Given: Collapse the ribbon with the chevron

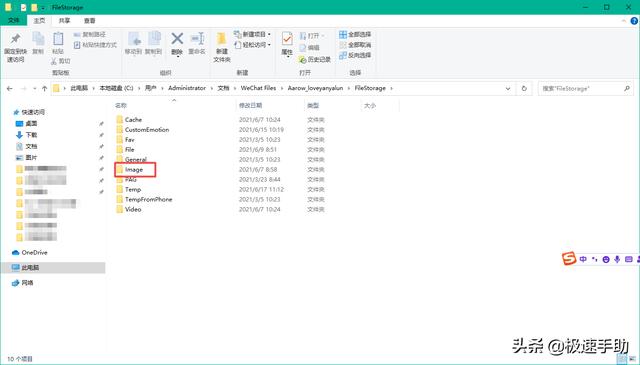Looking at the screenshot, I should pos(624,20).
